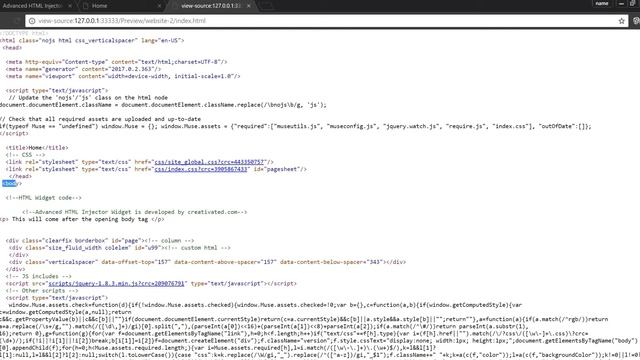Click the div id="u99" custom html line
Screen dimensions: 640x360
(x=120, y=248)
